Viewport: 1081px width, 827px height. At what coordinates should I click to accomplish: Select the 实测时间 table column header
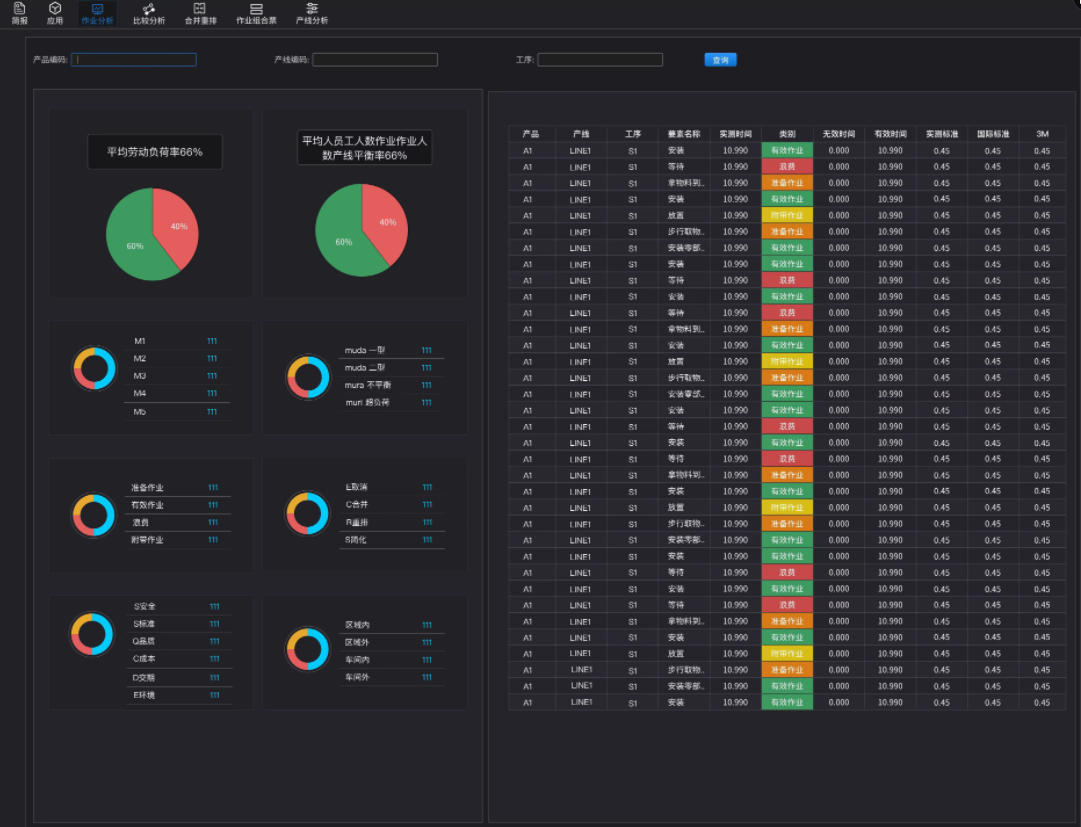735,134
